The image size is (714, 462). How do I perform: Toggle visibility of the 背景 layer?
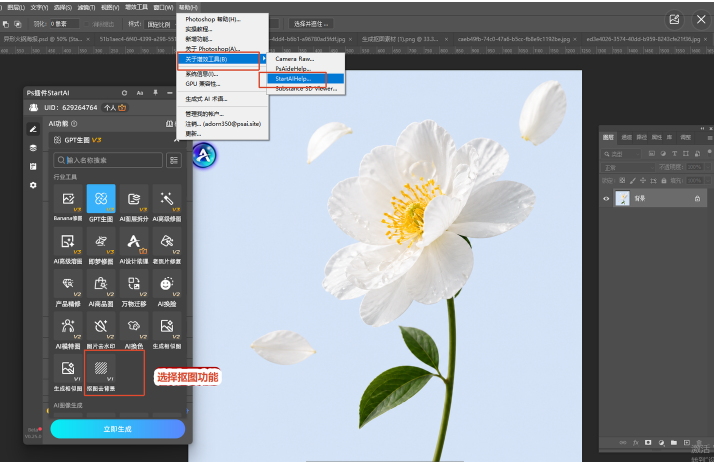(x=606, y=198)
